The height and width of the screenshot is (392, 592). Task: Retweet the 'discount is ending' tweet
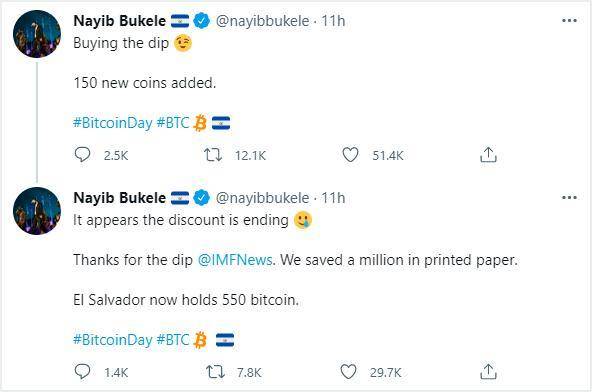[216, 372]
